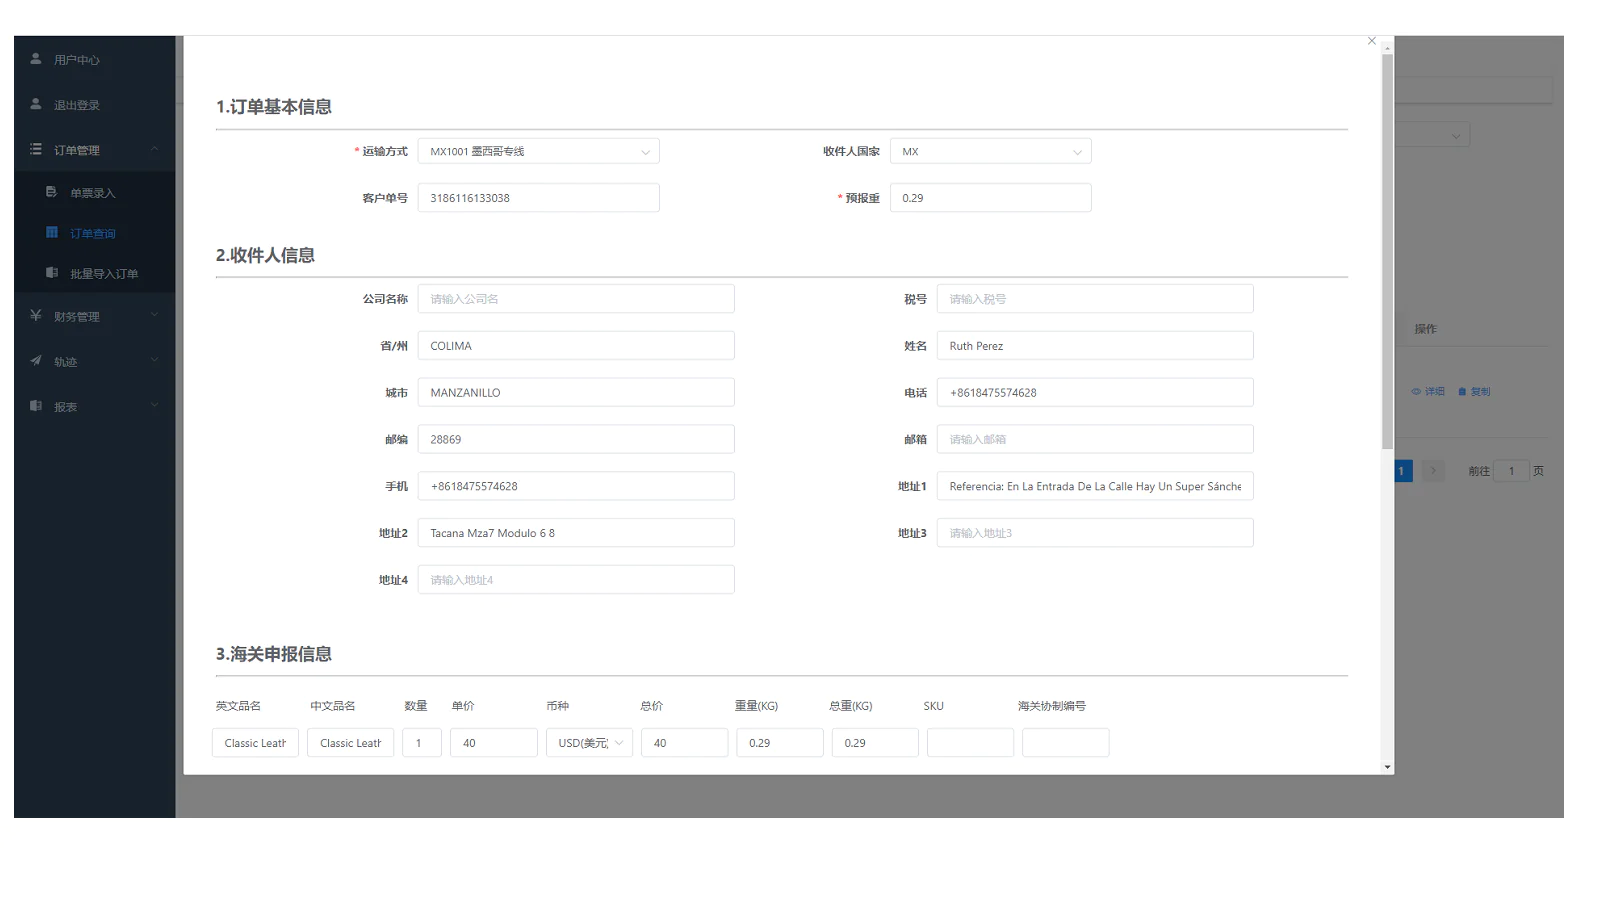This screenshot has width=1600, height=900.
Task: Open 单票录入 submenu item
Action: [95, 192]
